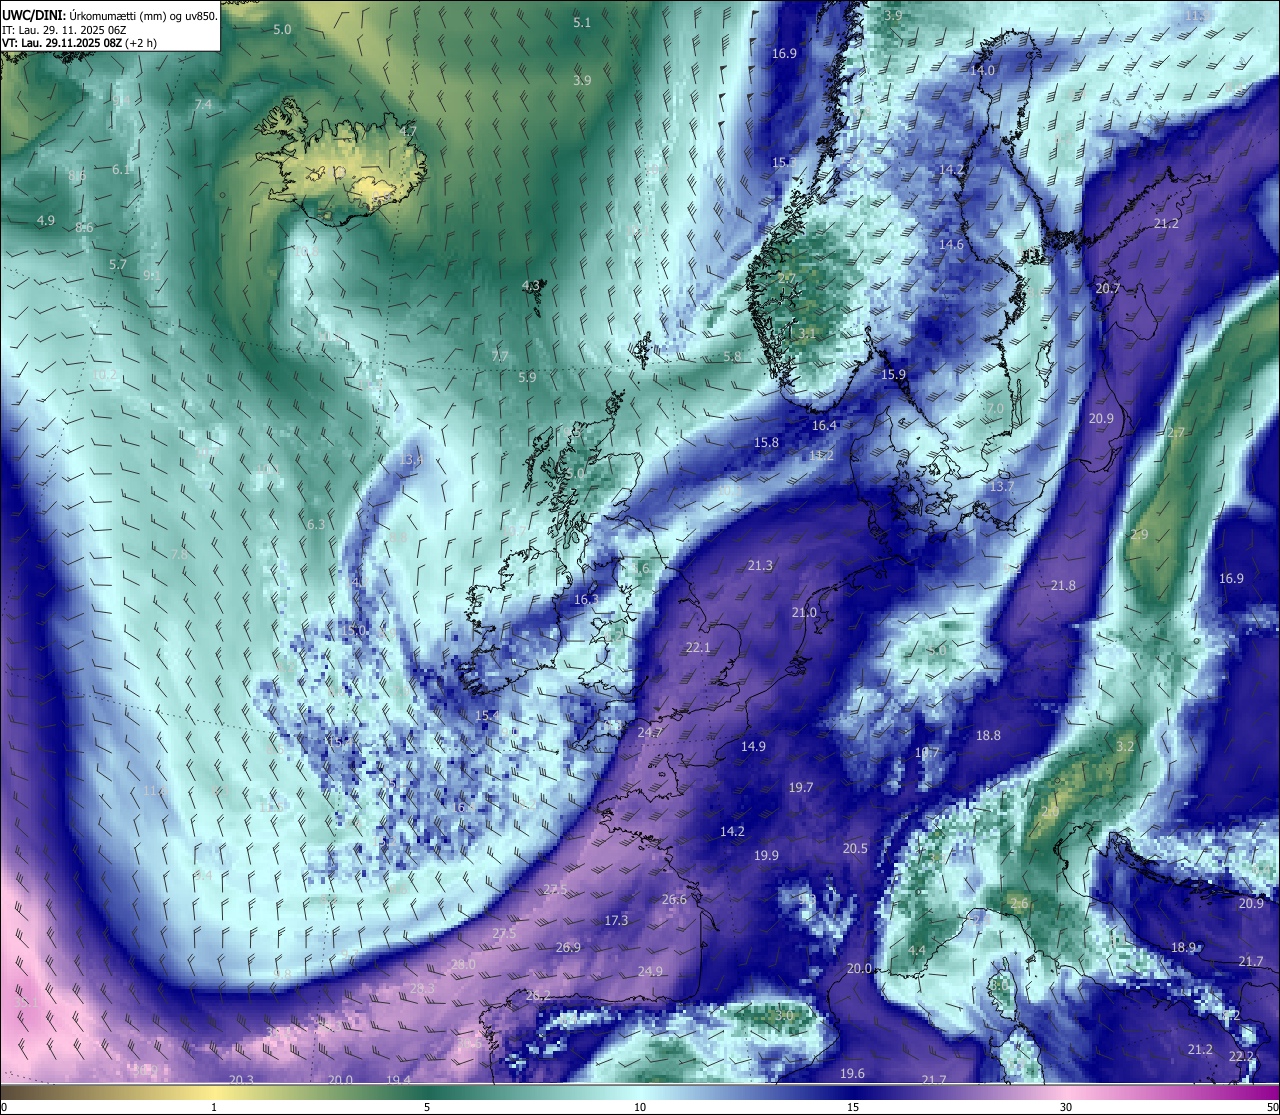Click the 5.0 value on the map
Viewport: 1280px width, 1115px height.
pyautogui.click(x=282, y=30)
